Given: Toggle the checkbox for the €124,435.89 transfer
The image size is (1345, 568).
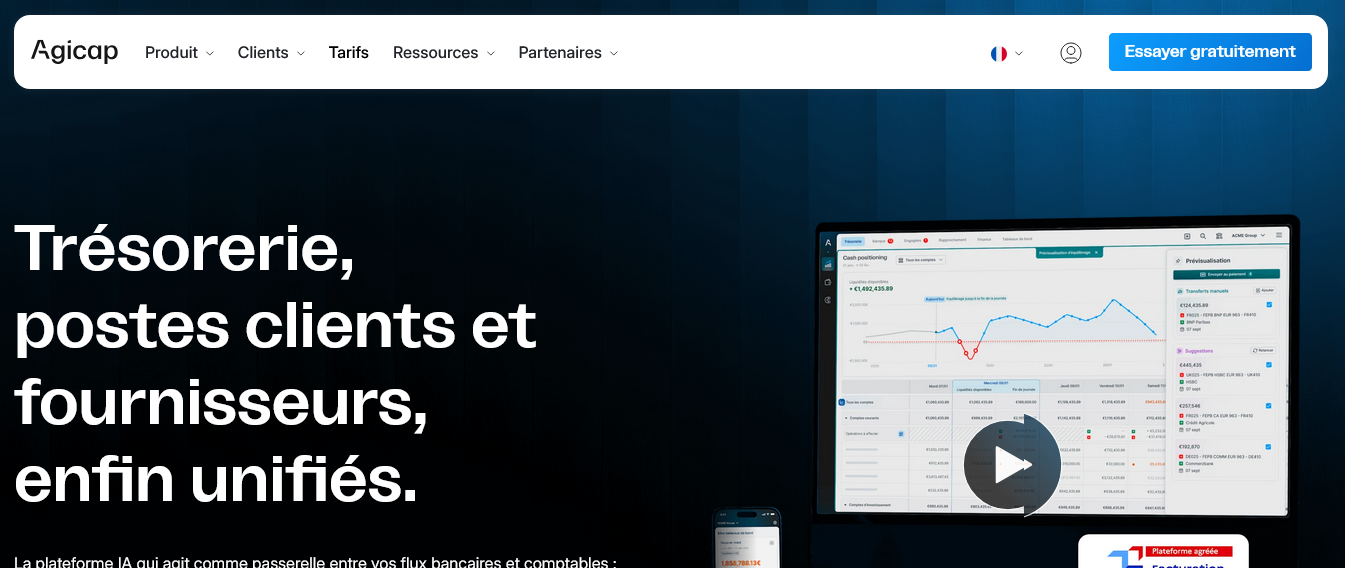Looking at the screenshot, I should pyautogui.click(x=1269, y=305).
